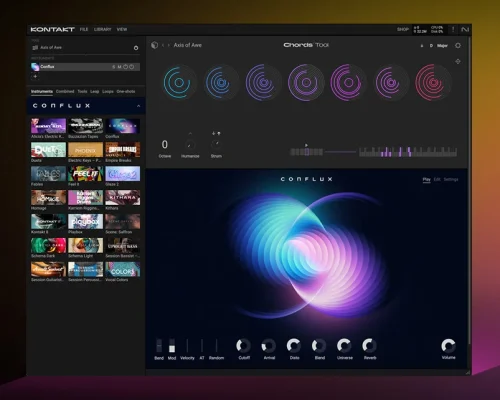Open the Major scale dropdown
Viewport: 500px width, 400px height.
tap(442, 46)
